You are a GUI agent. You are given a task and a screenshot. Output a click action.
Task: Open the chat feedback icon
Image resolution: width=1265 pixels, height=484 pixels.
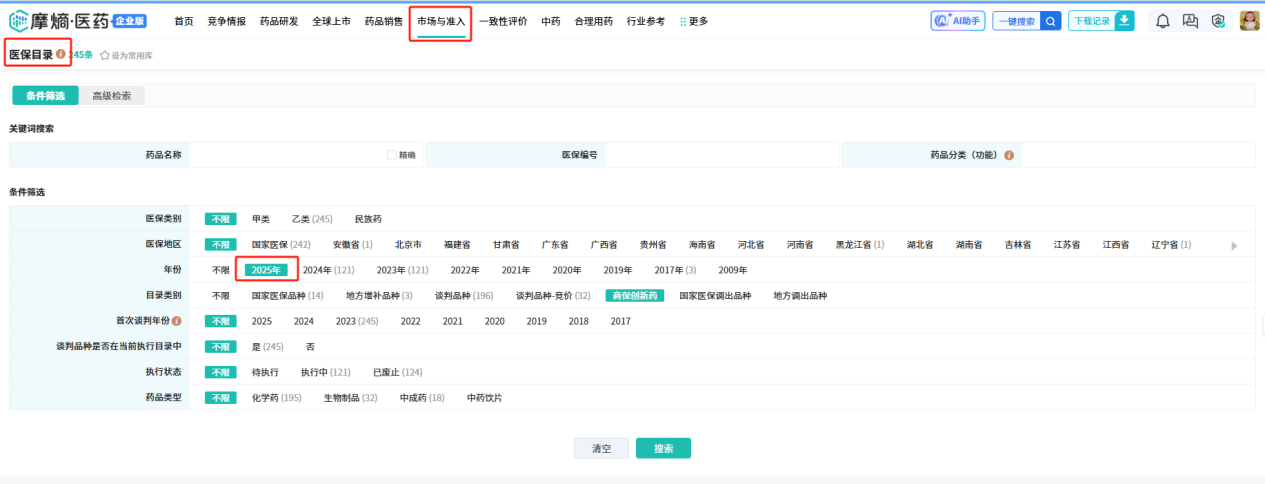pos(1190,21)
